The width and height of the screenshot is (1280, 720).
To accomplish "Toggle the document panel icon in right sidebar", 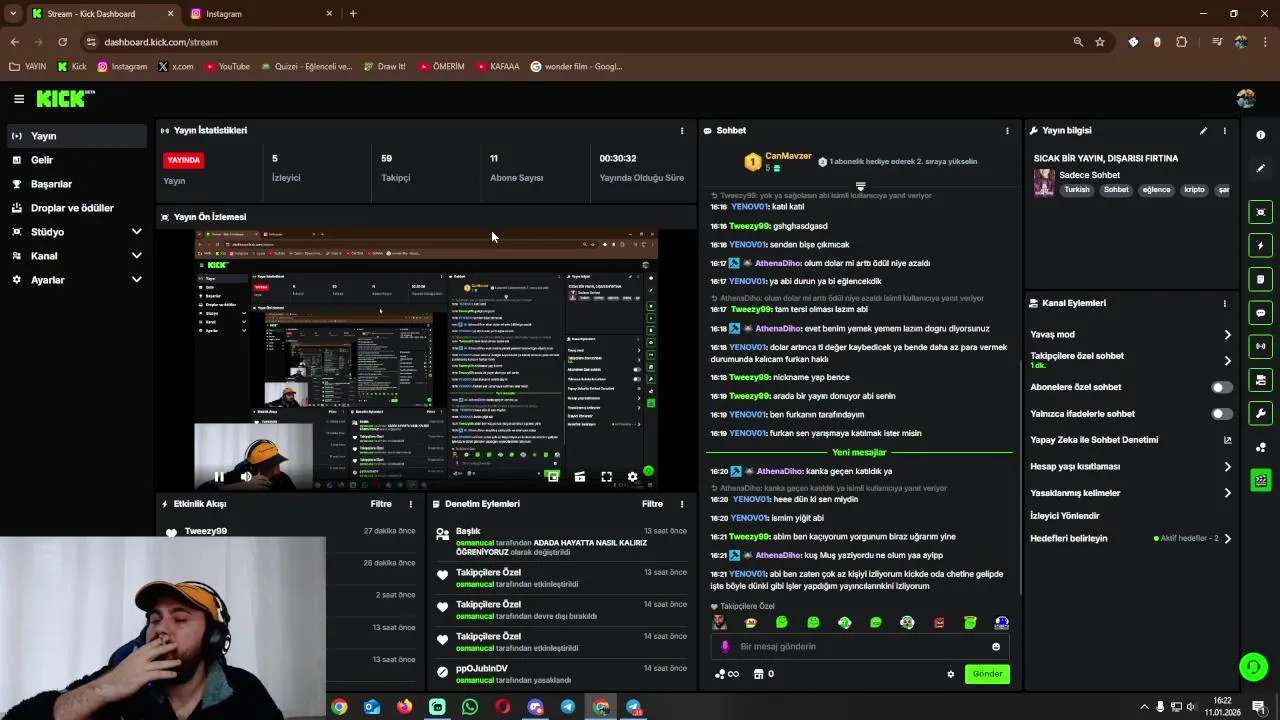I will click(1260, 279).
